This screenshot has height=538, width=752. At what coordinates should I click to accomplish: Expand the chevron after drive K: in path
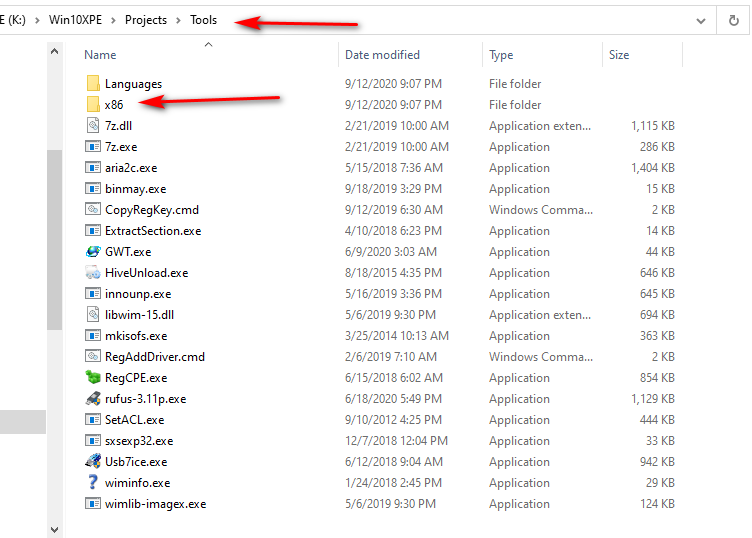(37, 20)
